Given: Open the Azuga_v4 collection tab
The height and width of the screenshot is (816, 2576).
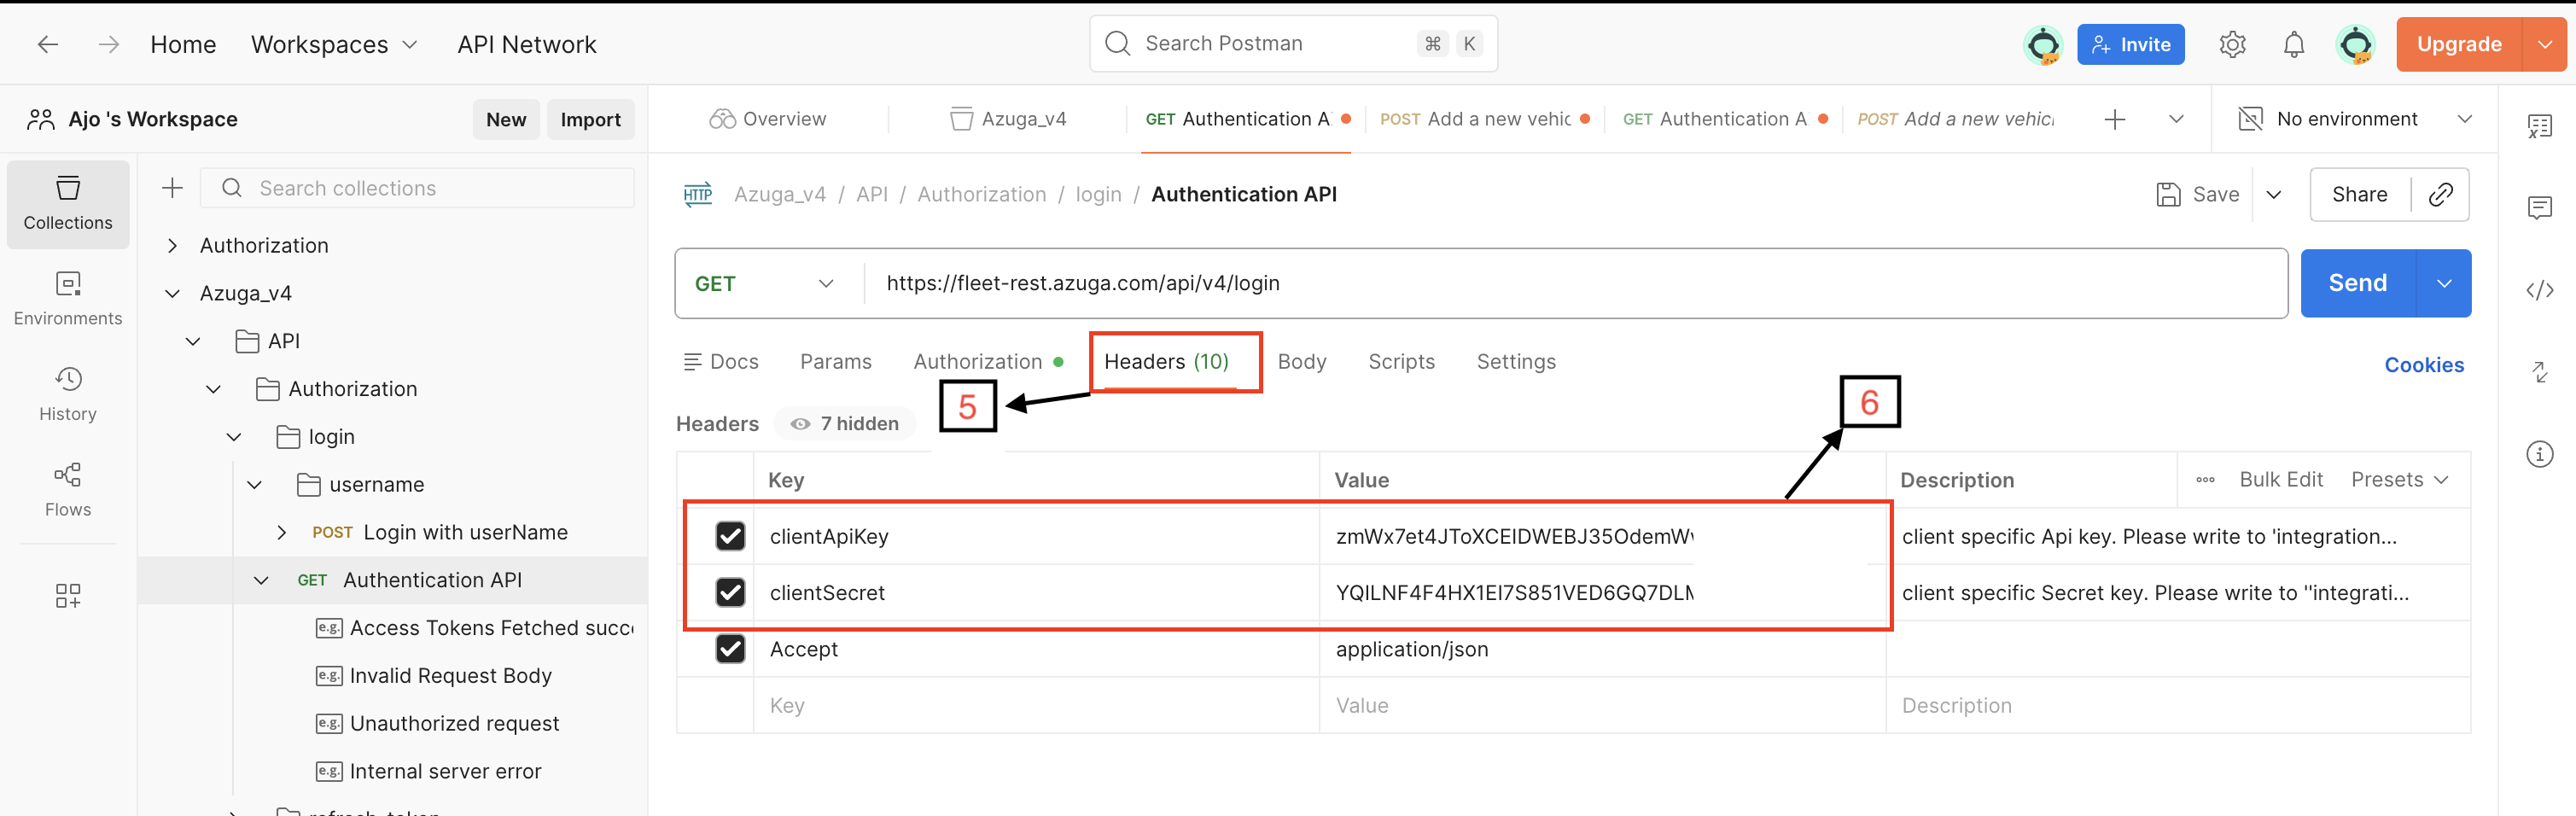Looking at the screenshot, I should (1008, 119).
